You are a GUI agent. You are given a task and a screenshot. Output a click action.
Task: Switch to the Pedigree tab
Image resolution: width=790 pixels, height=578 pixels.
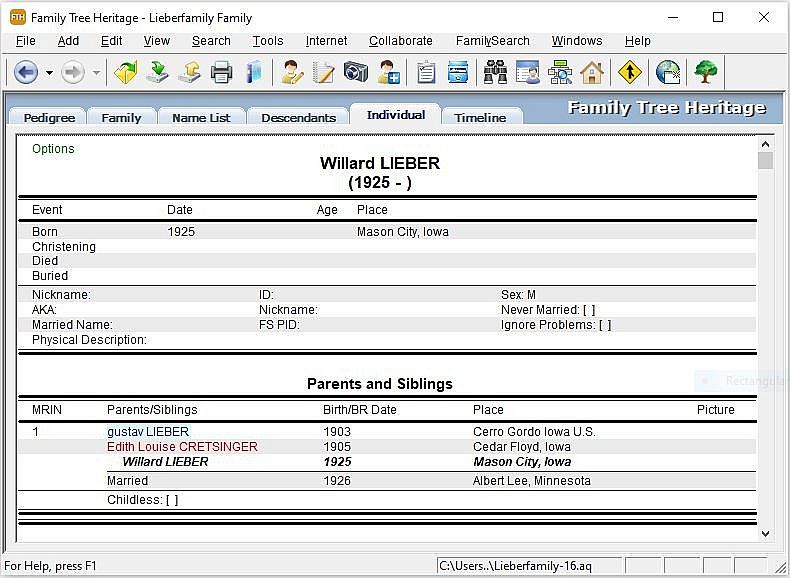pyautogui.click(x=49, y=117)
